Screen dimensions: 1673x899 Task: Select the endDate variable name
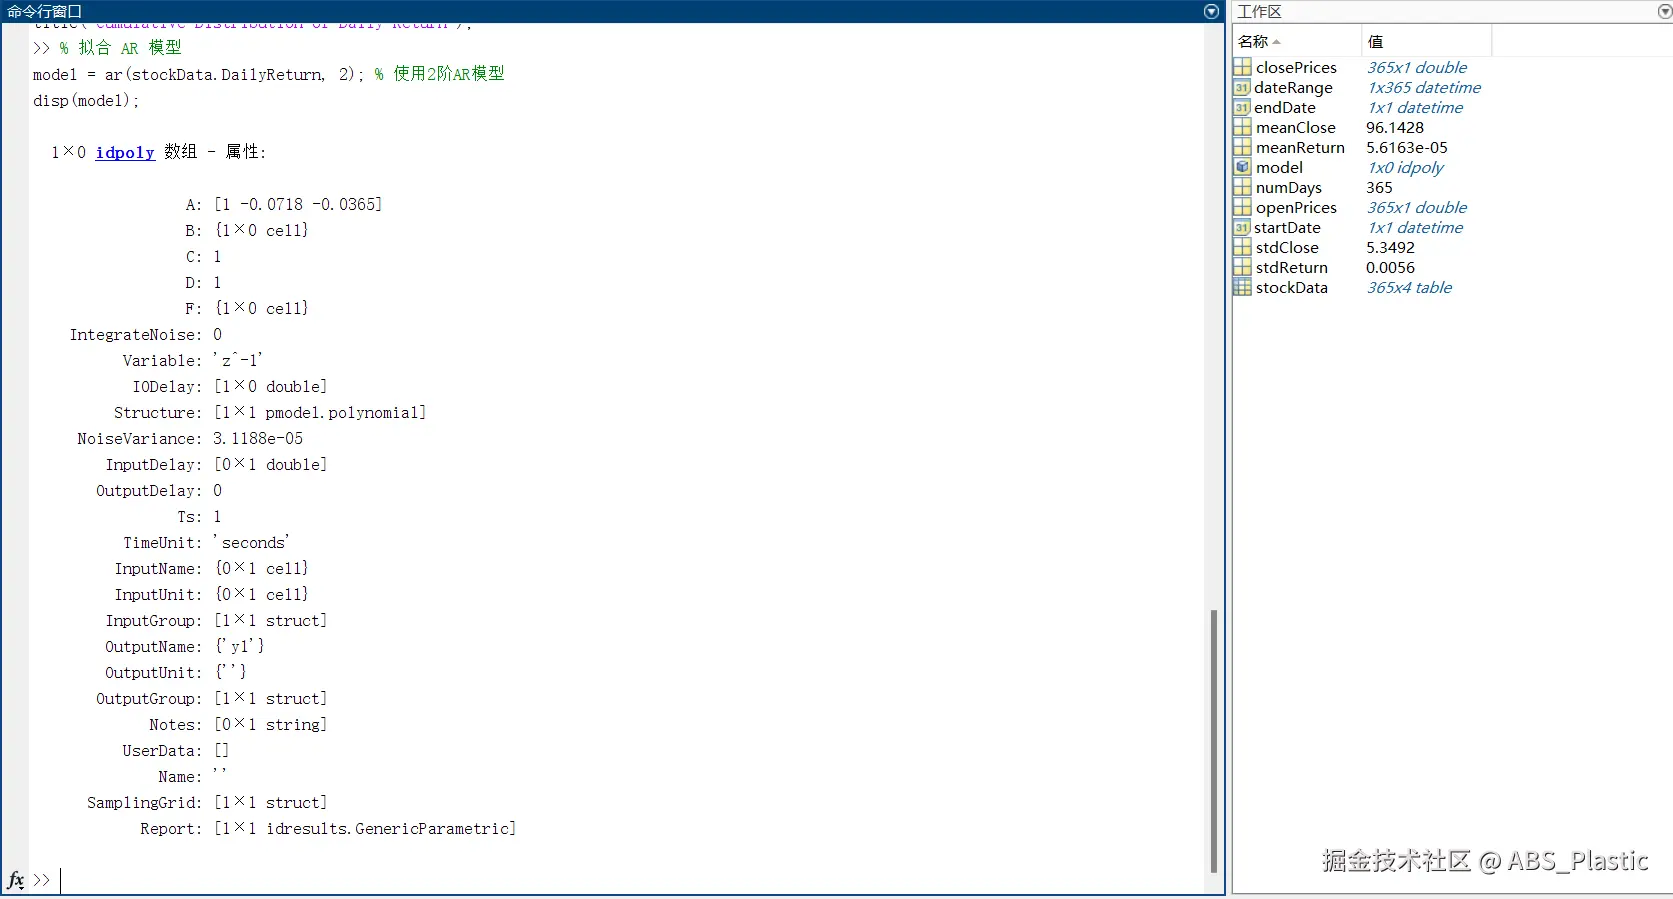pos(1285,107)
